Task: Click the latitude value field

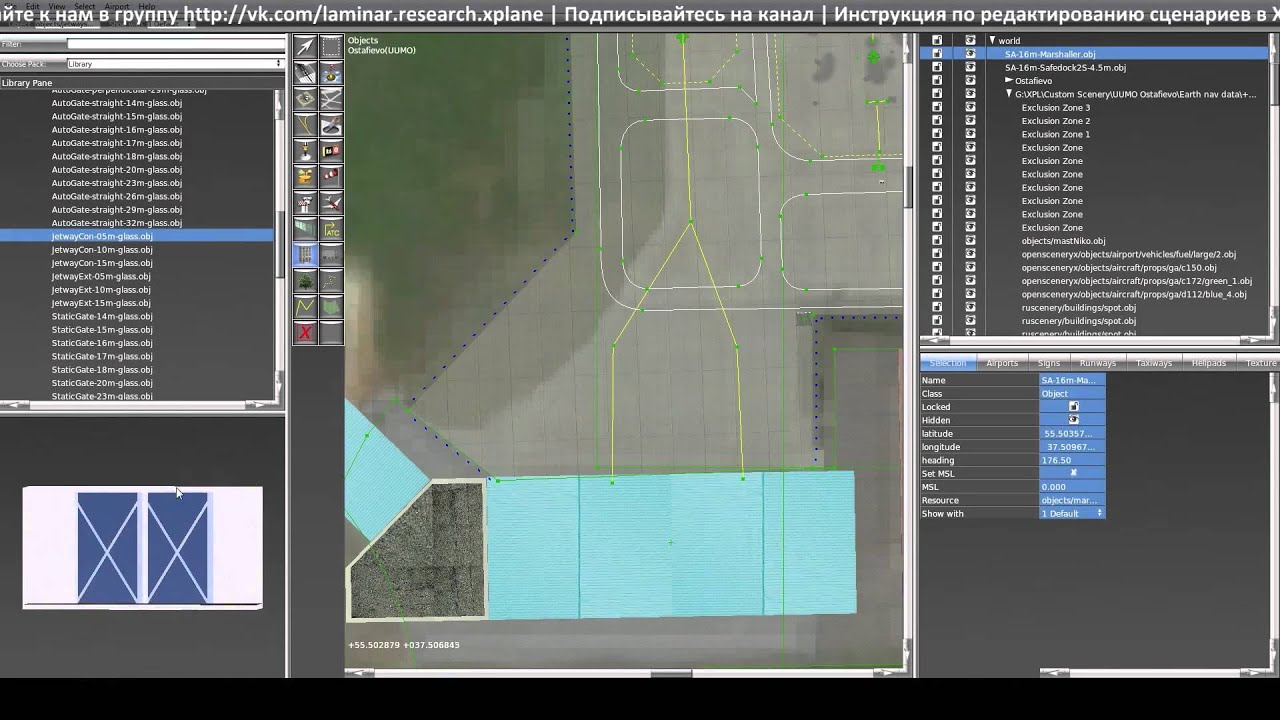Action: [1073, 434]
